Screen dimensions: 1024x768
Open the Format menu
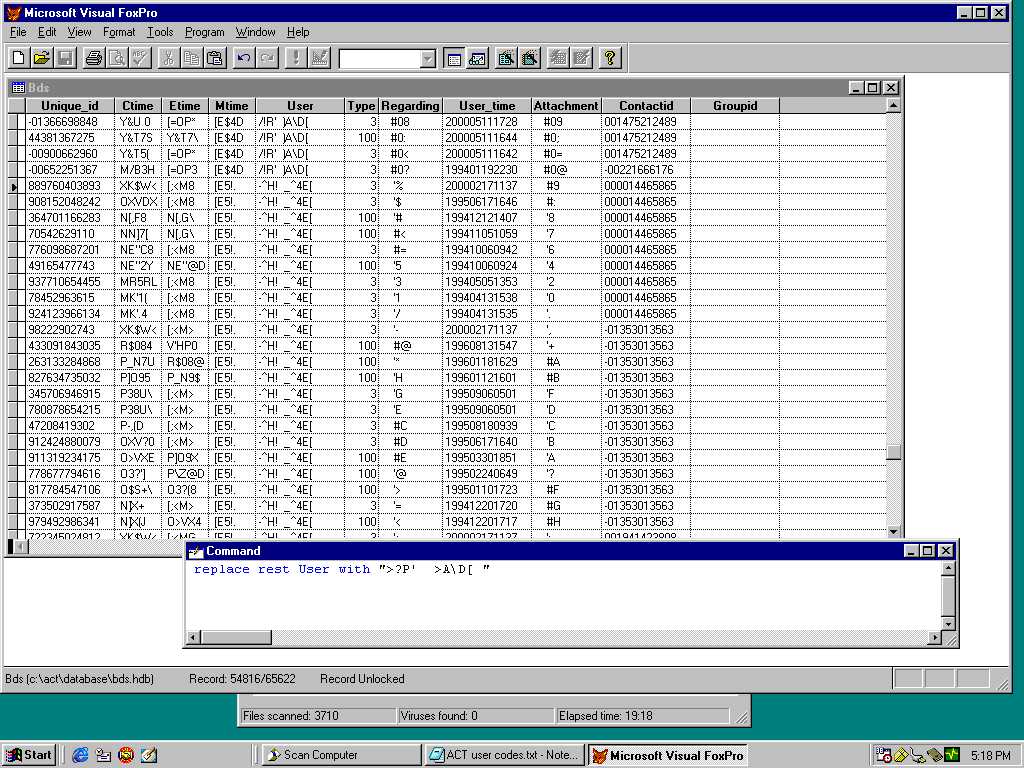pyautogui.click(x=119, y=32)
